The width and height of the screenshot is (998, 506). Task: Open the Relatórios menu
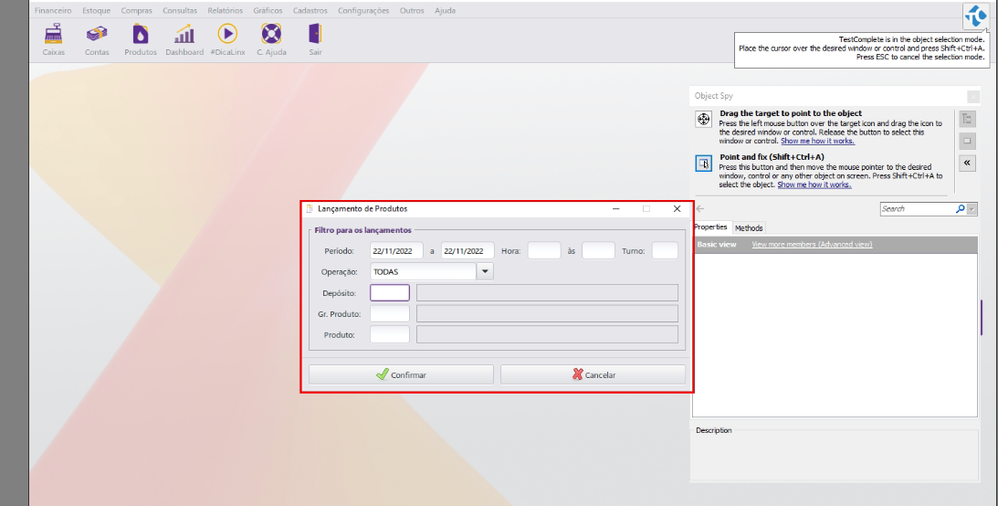(x=225, y=10)
